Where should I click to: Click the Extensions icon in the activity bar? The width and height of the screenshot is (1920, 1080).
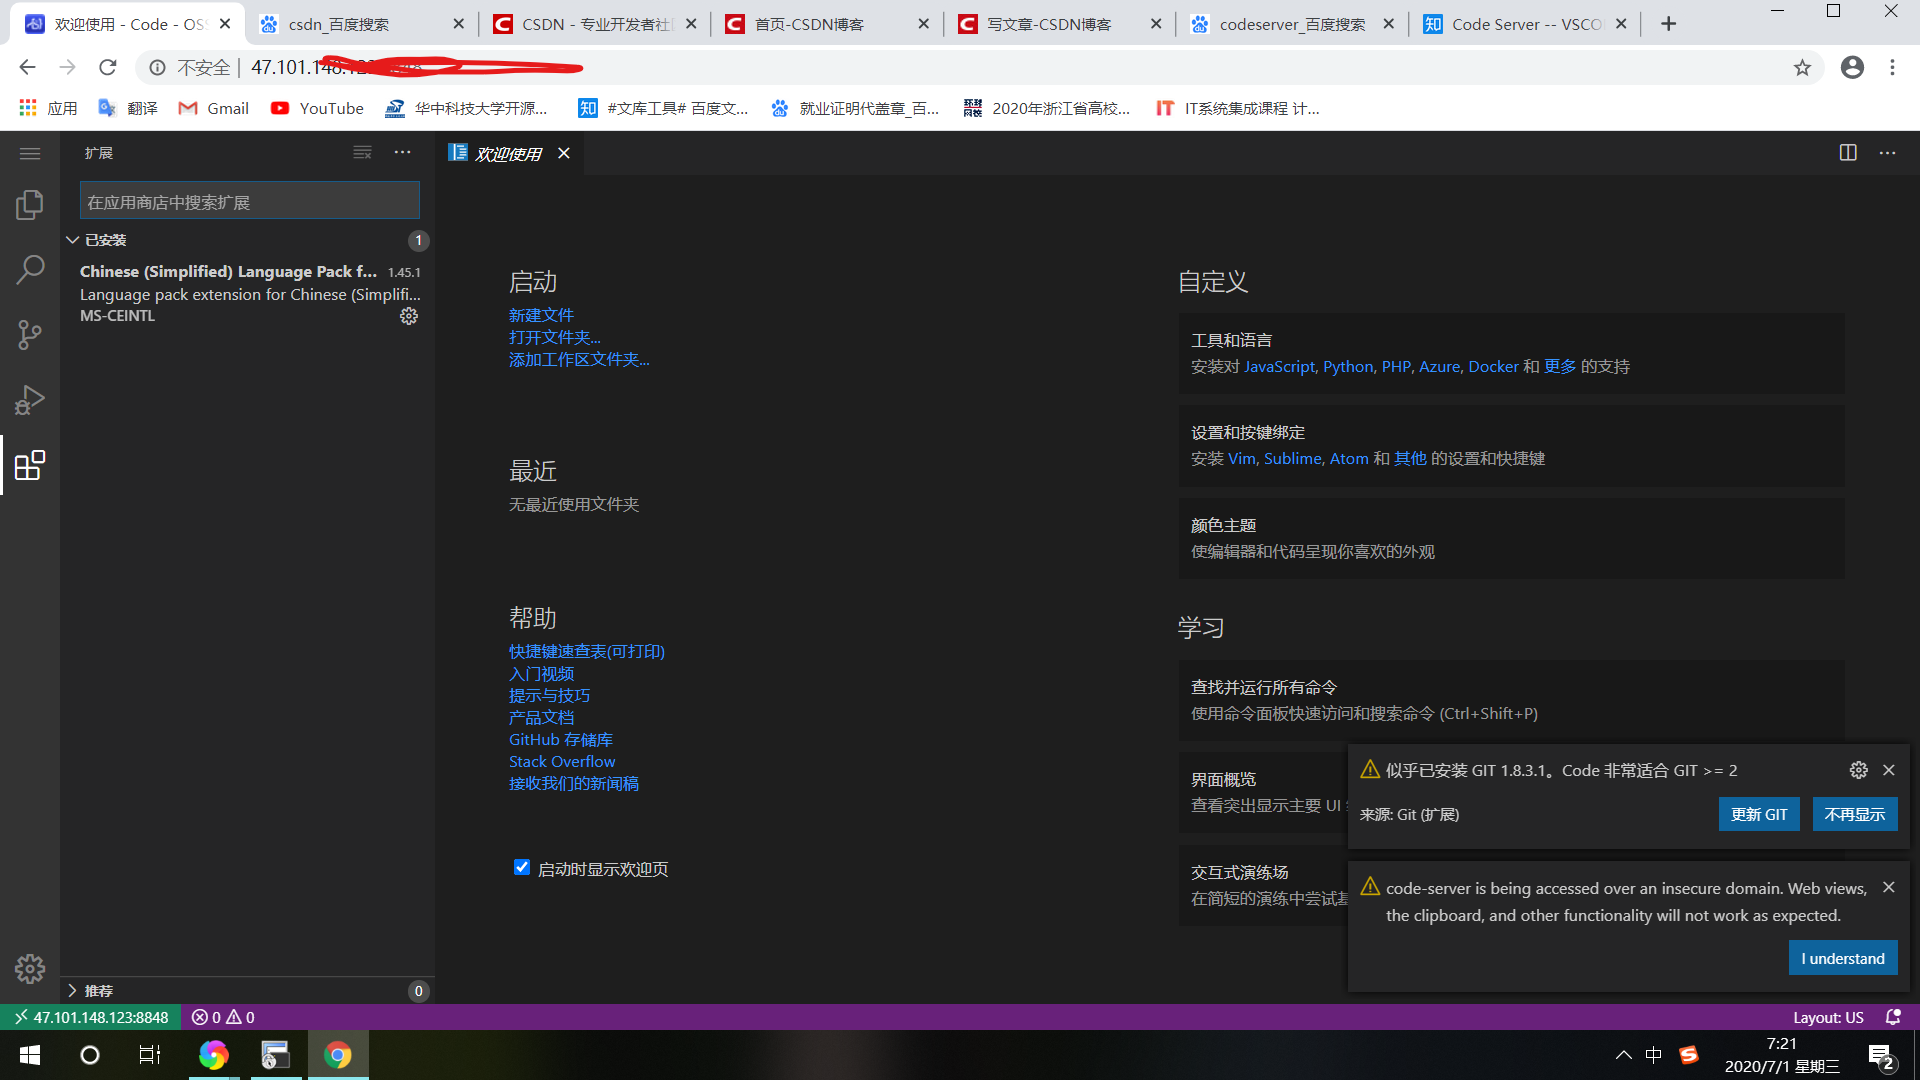(30, 465)
